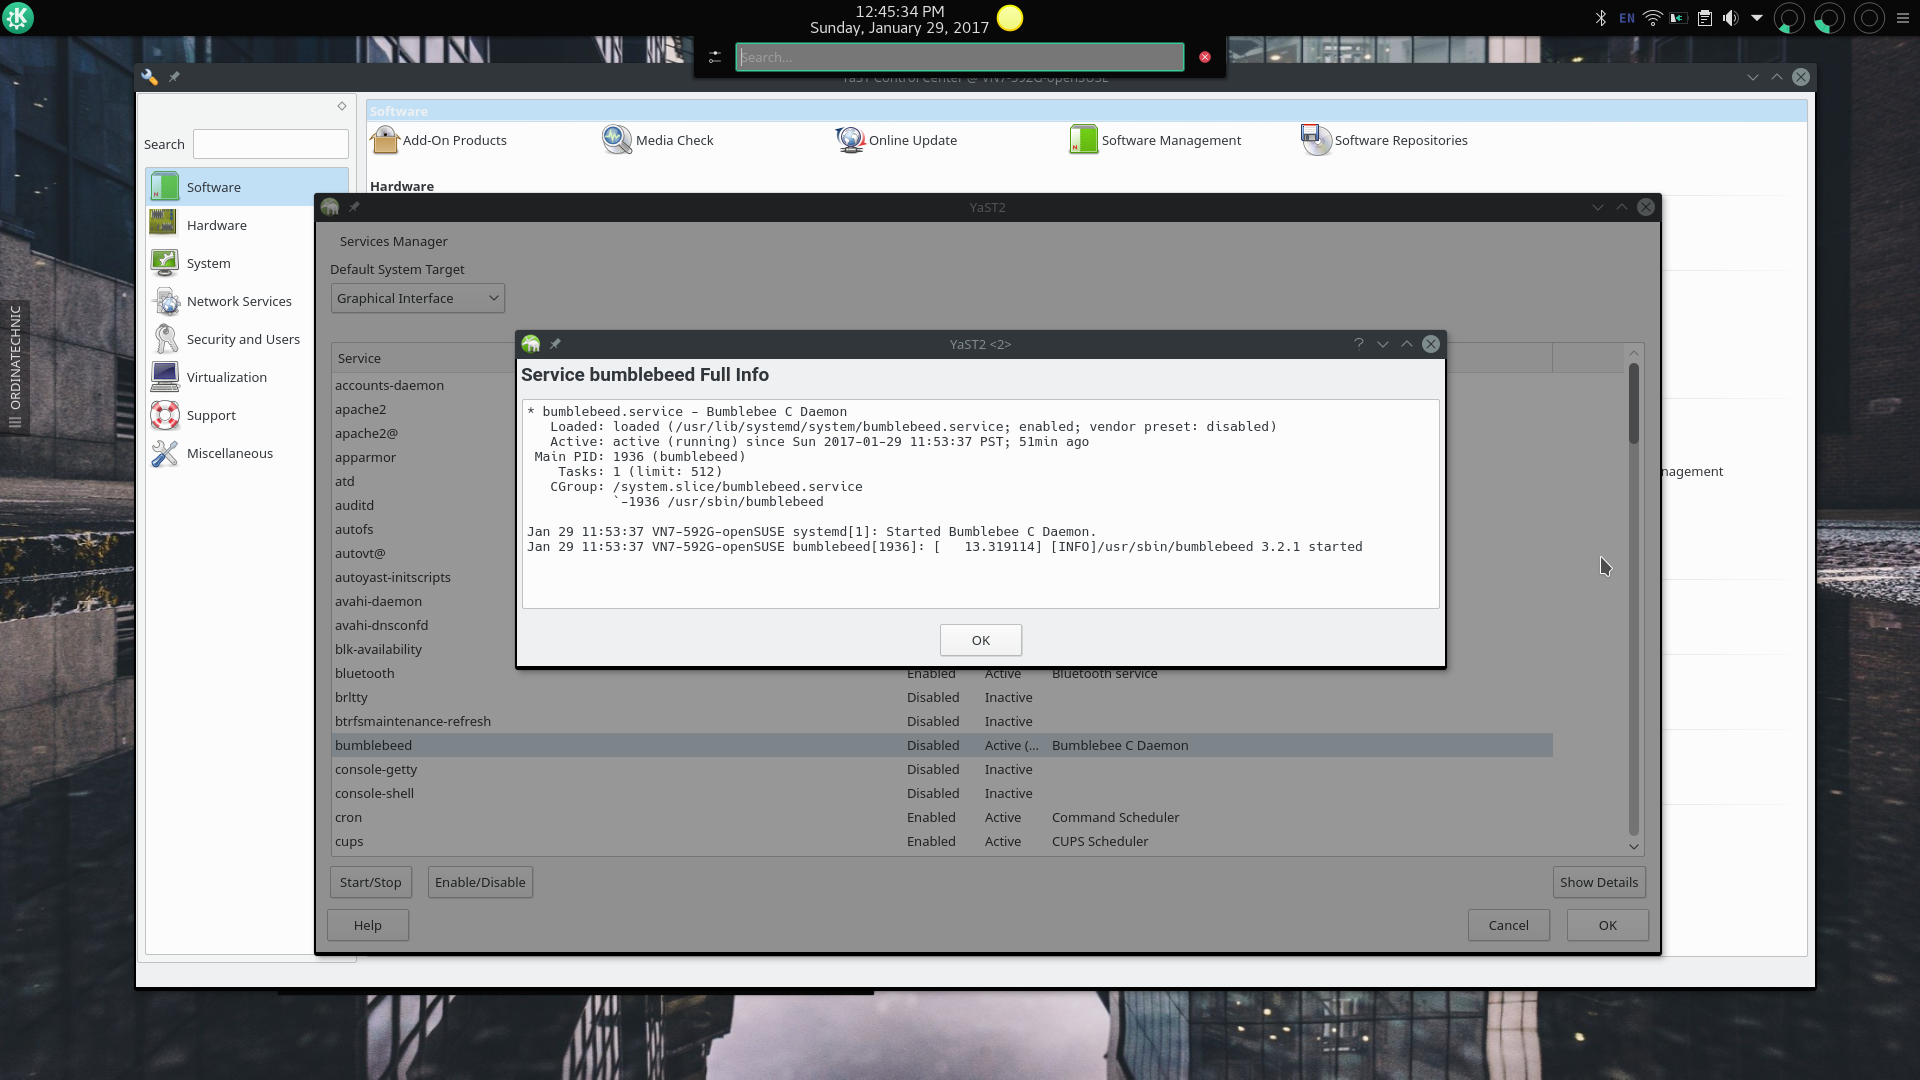Open the Wi-Fi network tray icon
This screenshot has height=1080, width=1920.
(1653, 18)
